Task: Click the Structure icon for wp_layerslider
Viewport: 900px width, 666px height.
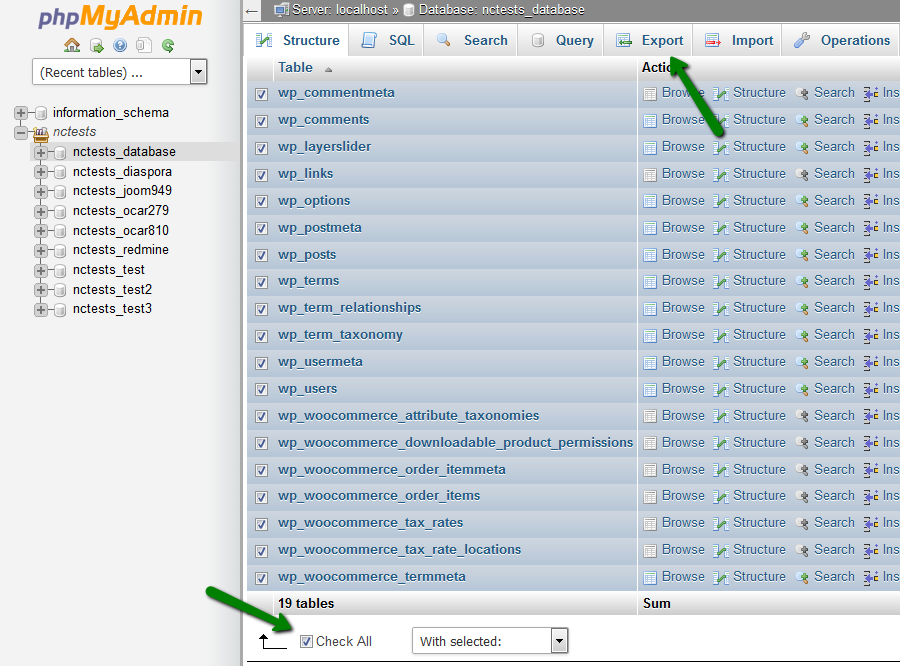Action: tap(721, 148)
